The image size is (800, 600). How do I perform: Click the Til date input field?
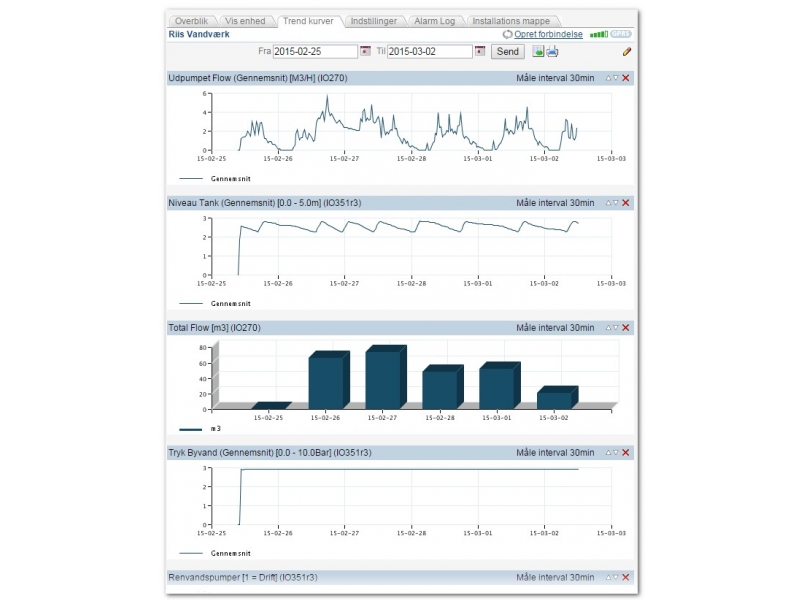429,51
